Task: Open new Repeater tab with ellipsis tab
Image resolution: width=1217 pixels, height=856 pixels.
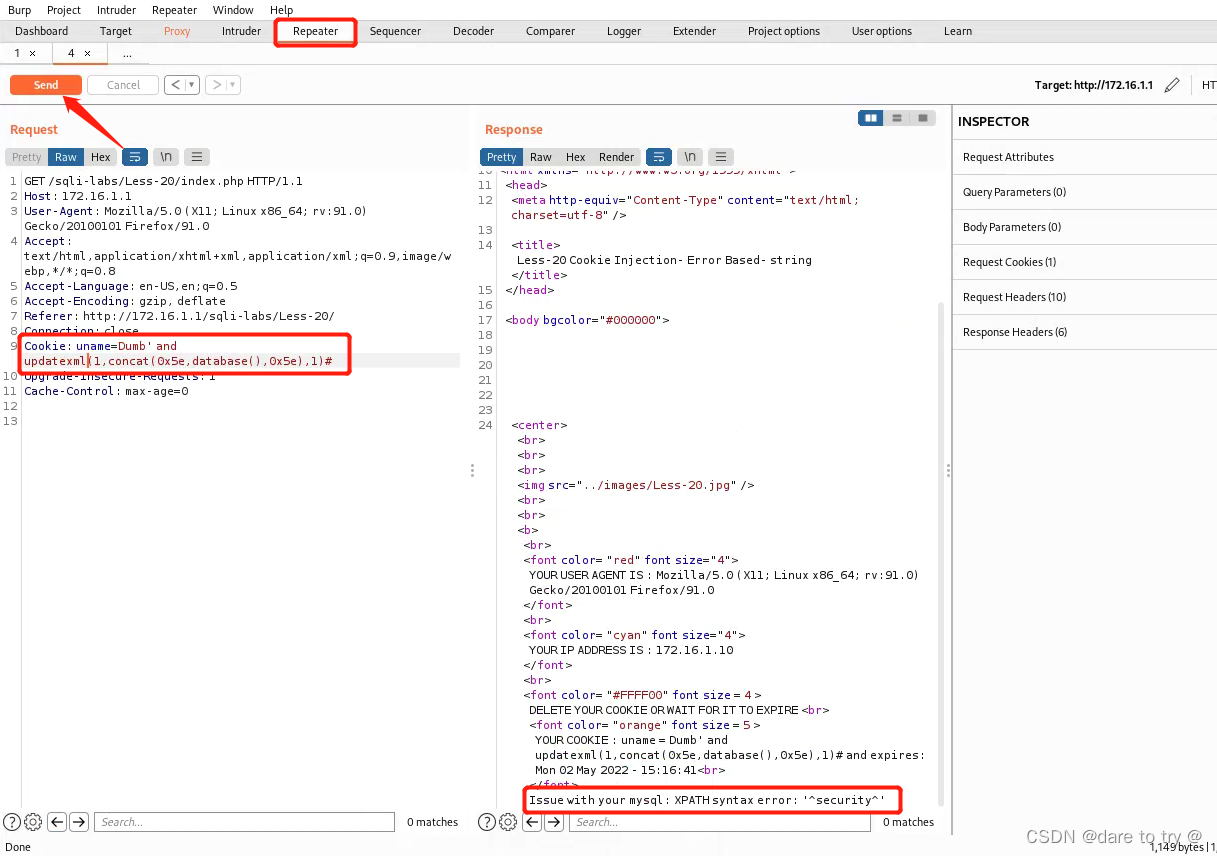Action: pos(127,53)
